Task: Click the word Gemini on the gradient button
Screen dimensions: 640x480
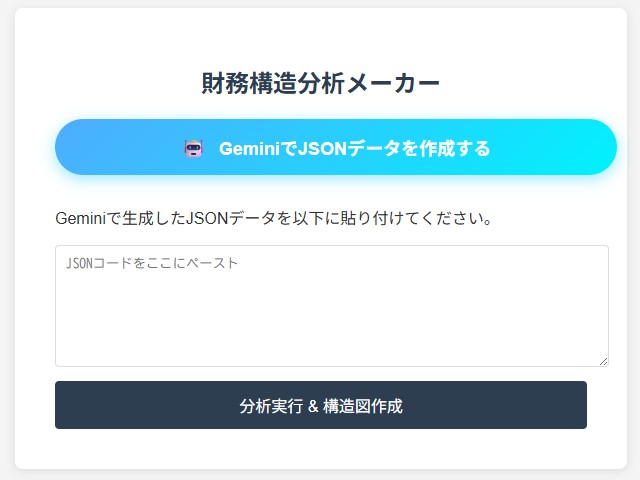Action: click(248, 148)
